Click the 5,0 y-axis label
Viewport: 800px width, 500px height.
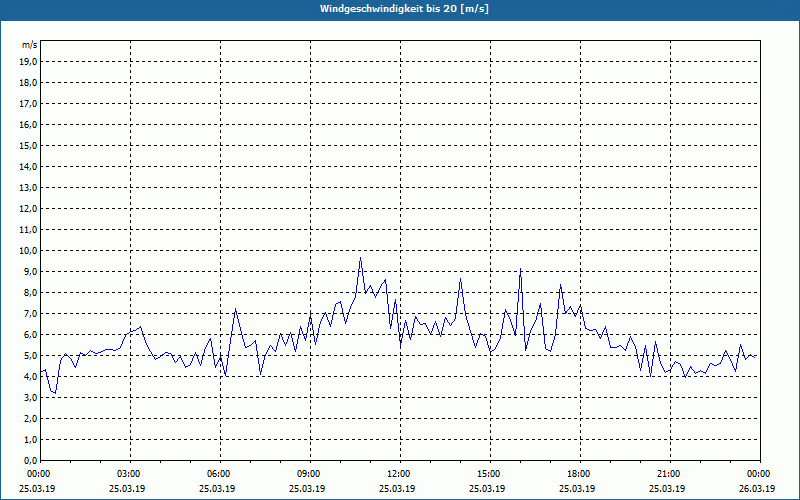pos(31,356)
